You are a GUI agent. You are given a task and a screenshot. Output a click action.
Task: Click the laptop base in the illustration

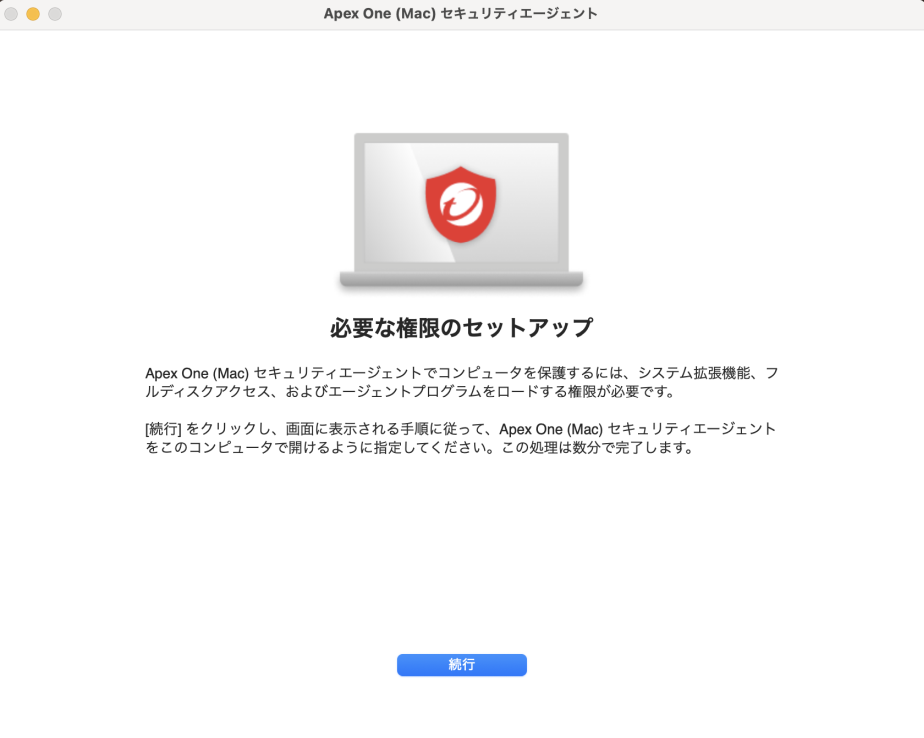(461, 279)
